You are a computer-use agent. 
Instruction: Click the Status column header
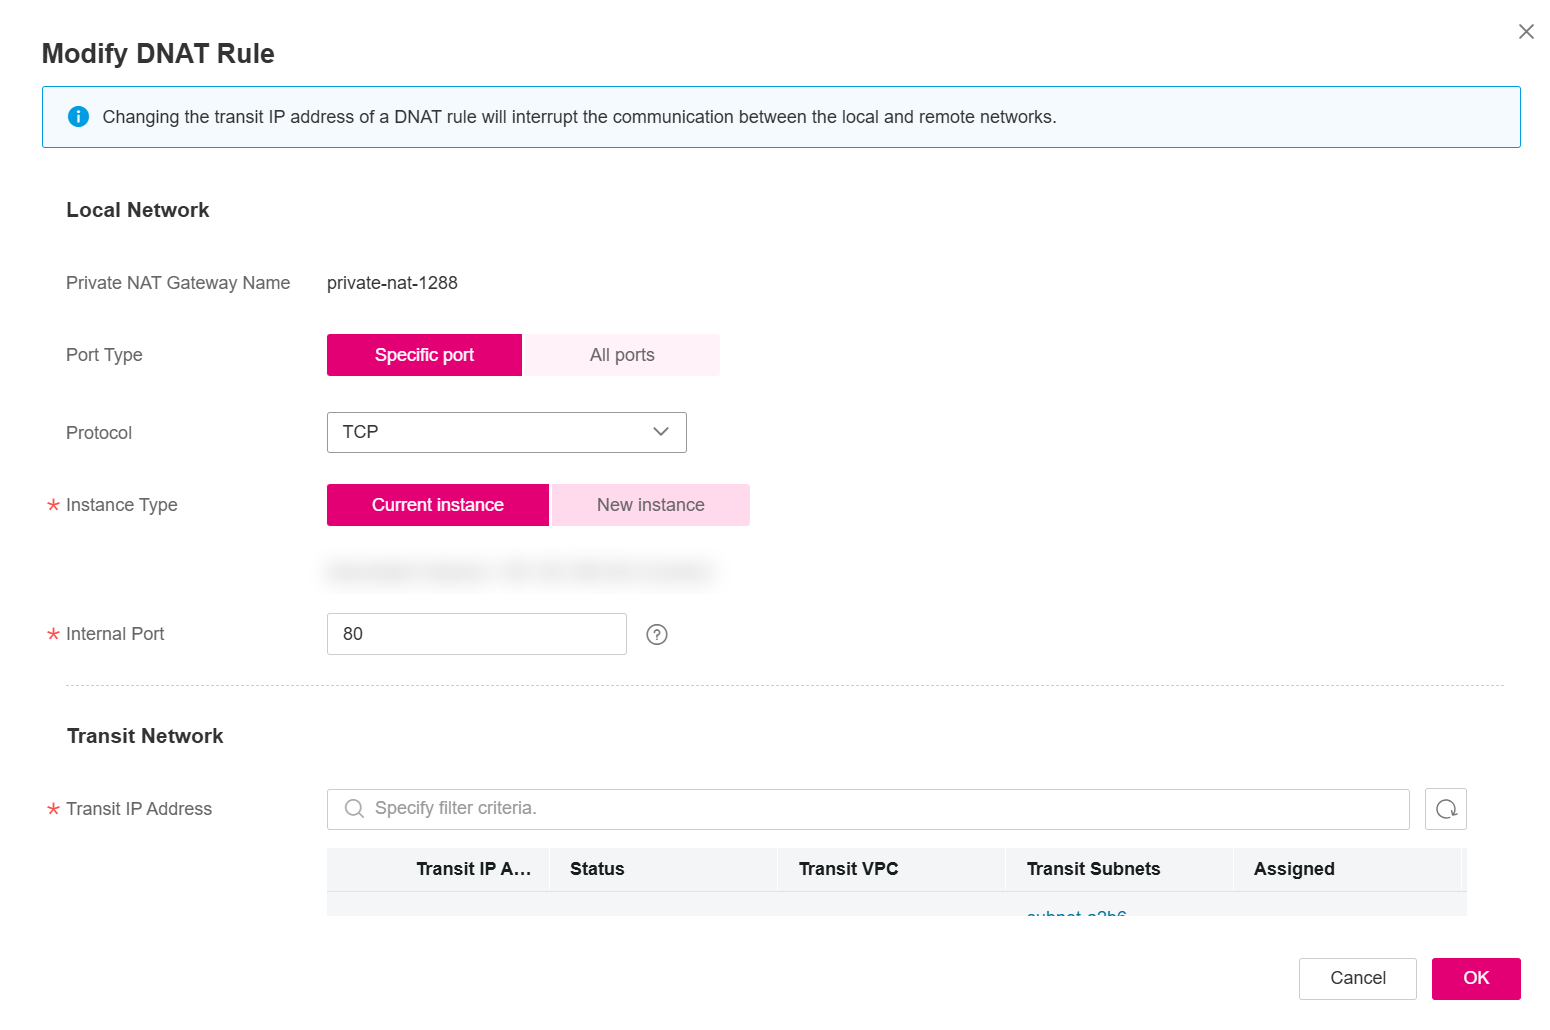pos(597,869)
